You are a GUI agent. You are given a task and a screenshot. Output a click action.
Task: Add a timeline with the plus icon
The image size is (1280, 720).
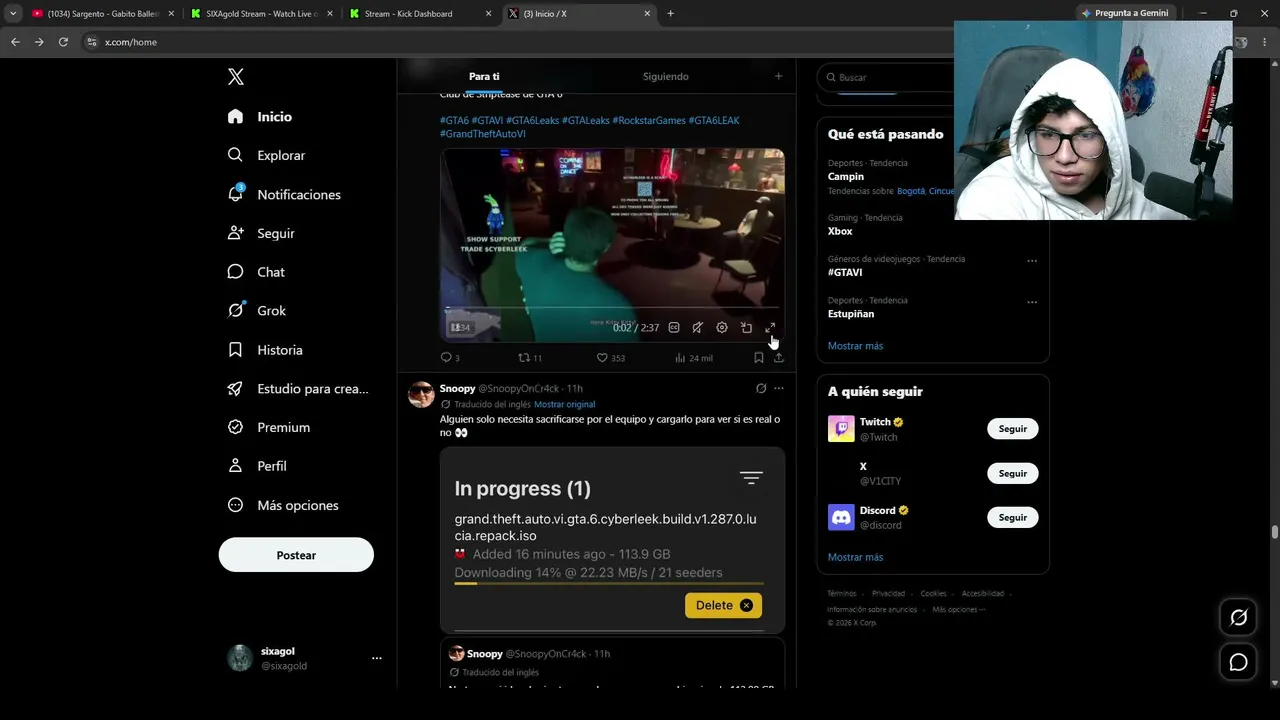click(779, 76)
